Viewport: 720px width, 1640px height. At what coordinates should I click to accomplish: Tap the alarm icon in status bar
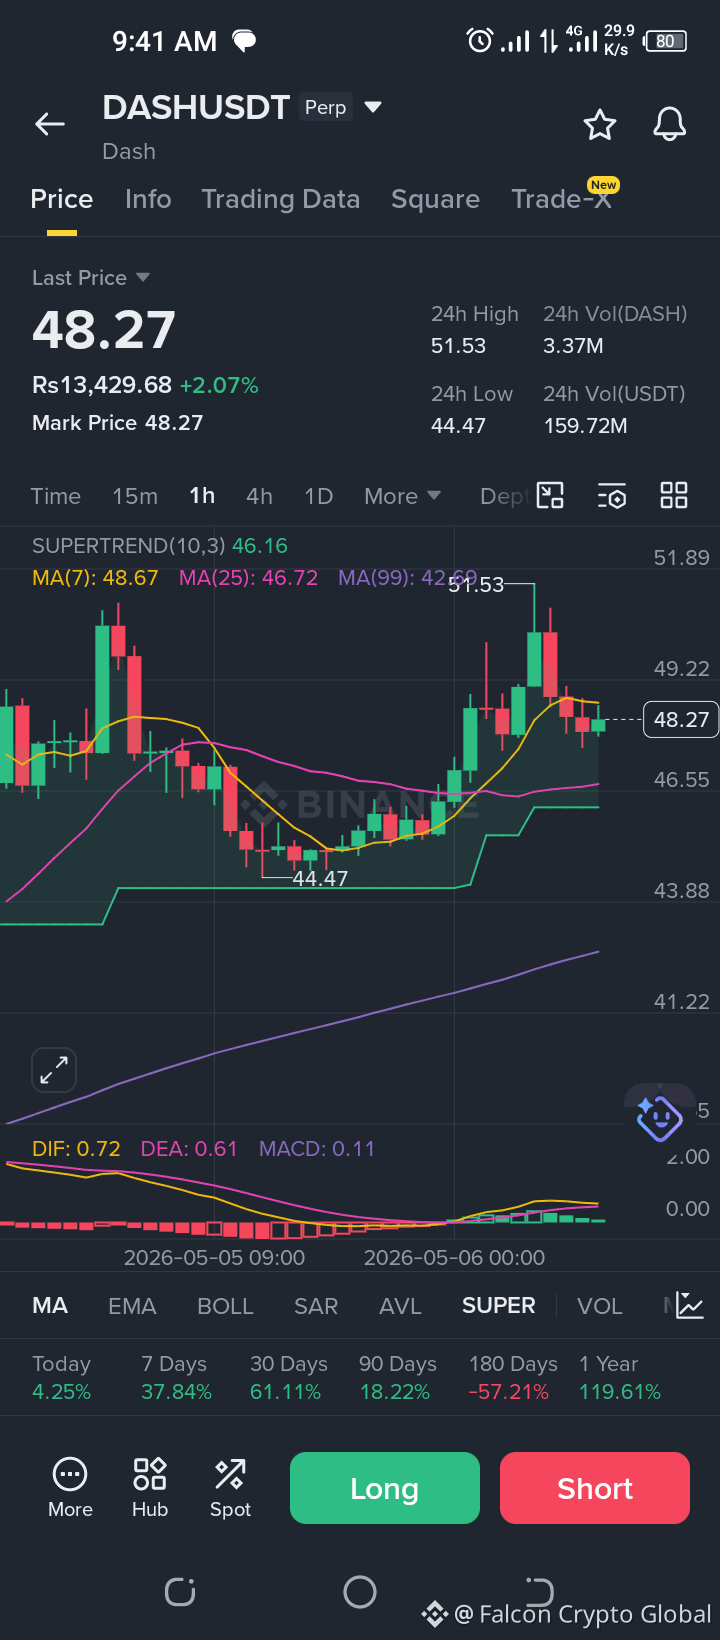click(x=480, y=41)
